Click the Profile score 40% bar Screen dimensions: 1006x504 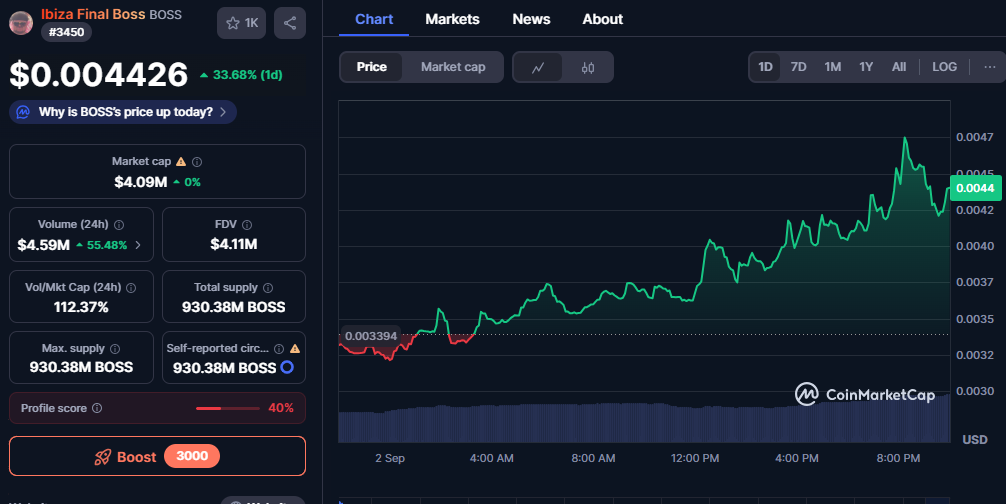coord(227,408)
